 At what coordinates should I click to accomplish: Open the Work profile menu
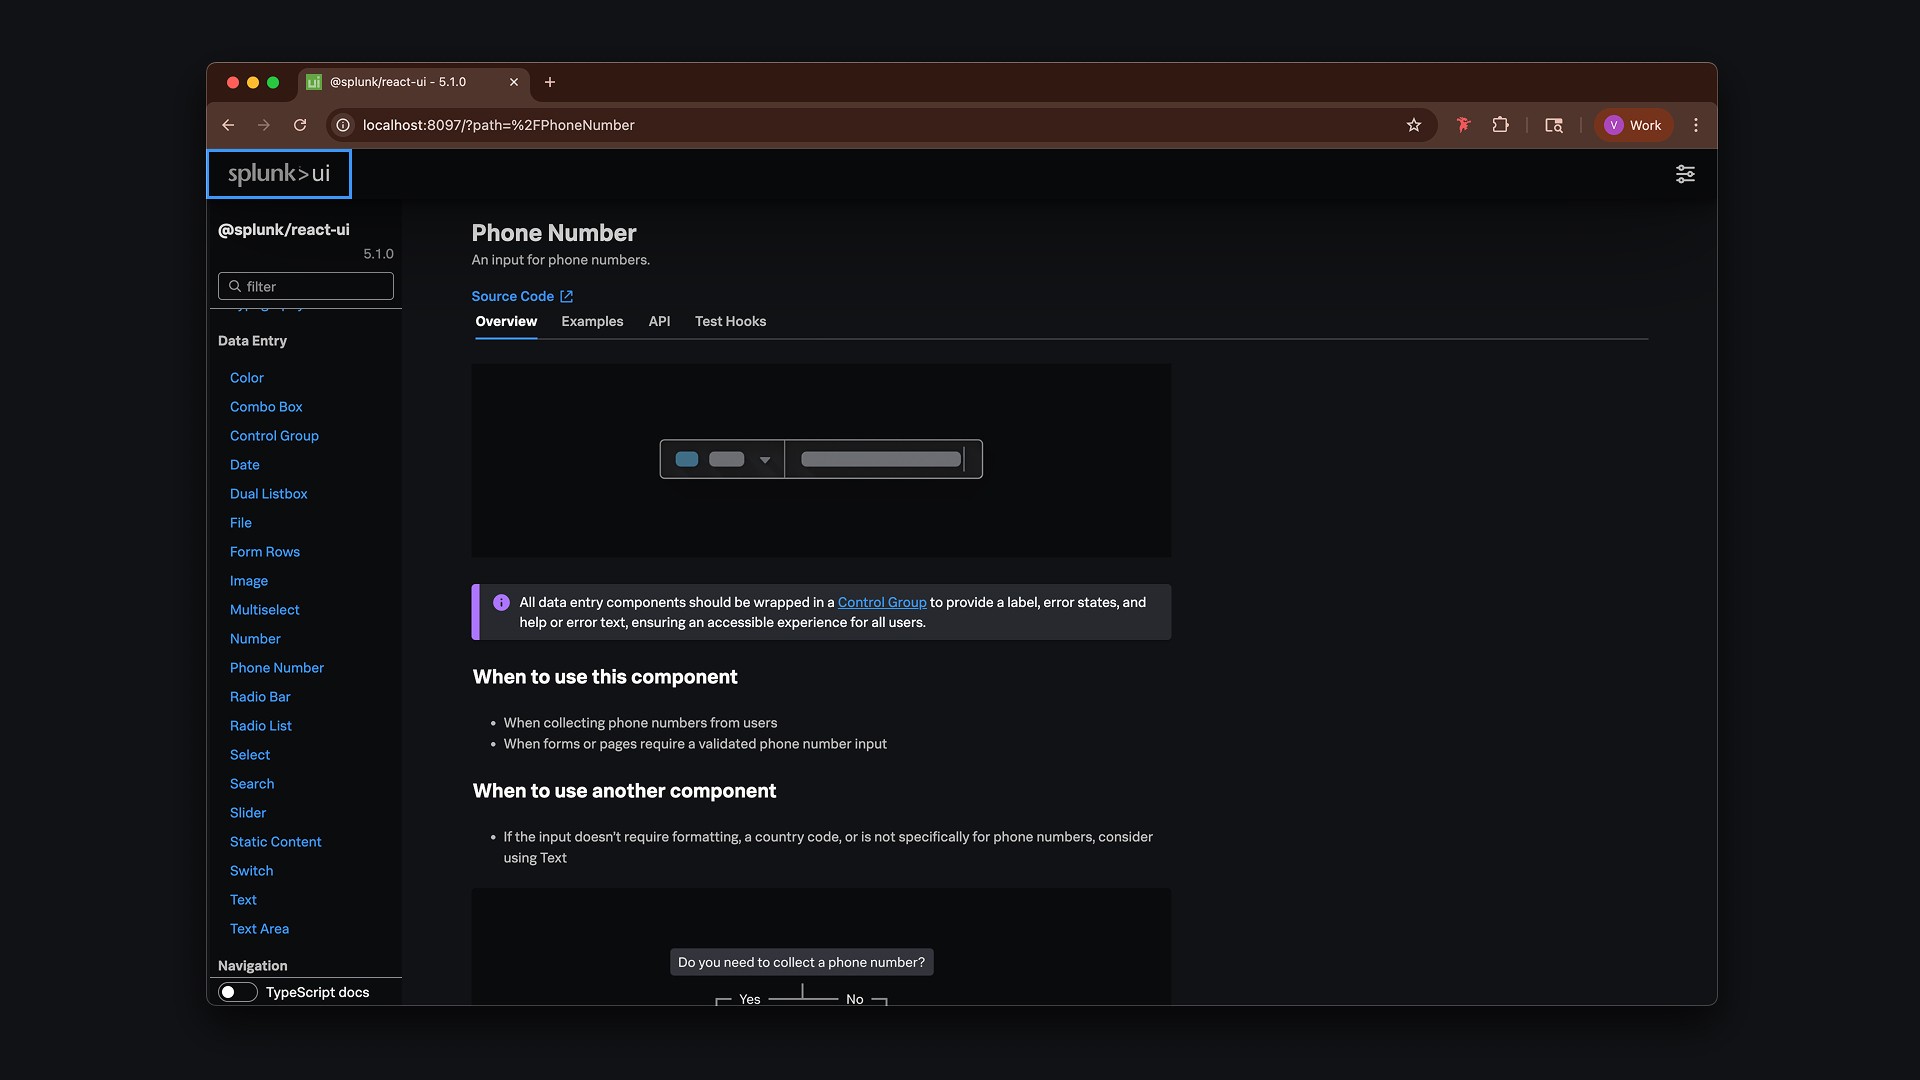[1633, 125]
